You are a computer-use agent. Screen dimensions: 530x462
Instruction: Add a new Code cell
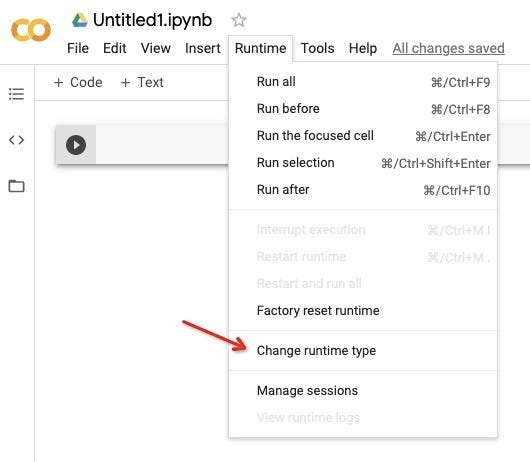coord(78,82)
